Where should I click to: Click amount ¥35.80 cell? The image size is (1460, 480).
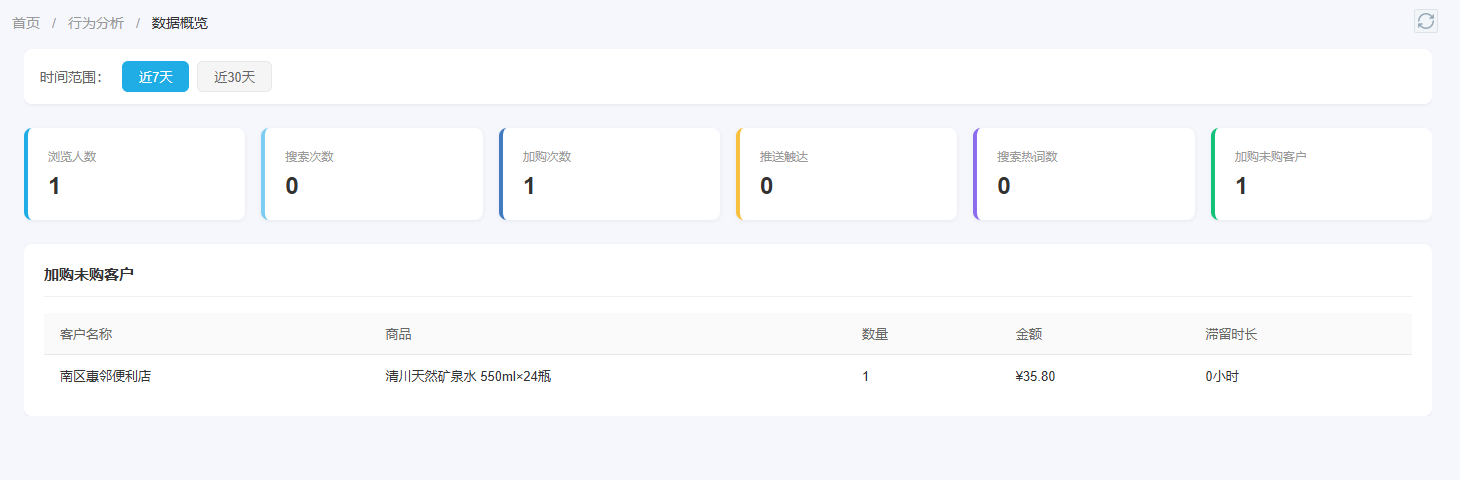pos(1035,377)
